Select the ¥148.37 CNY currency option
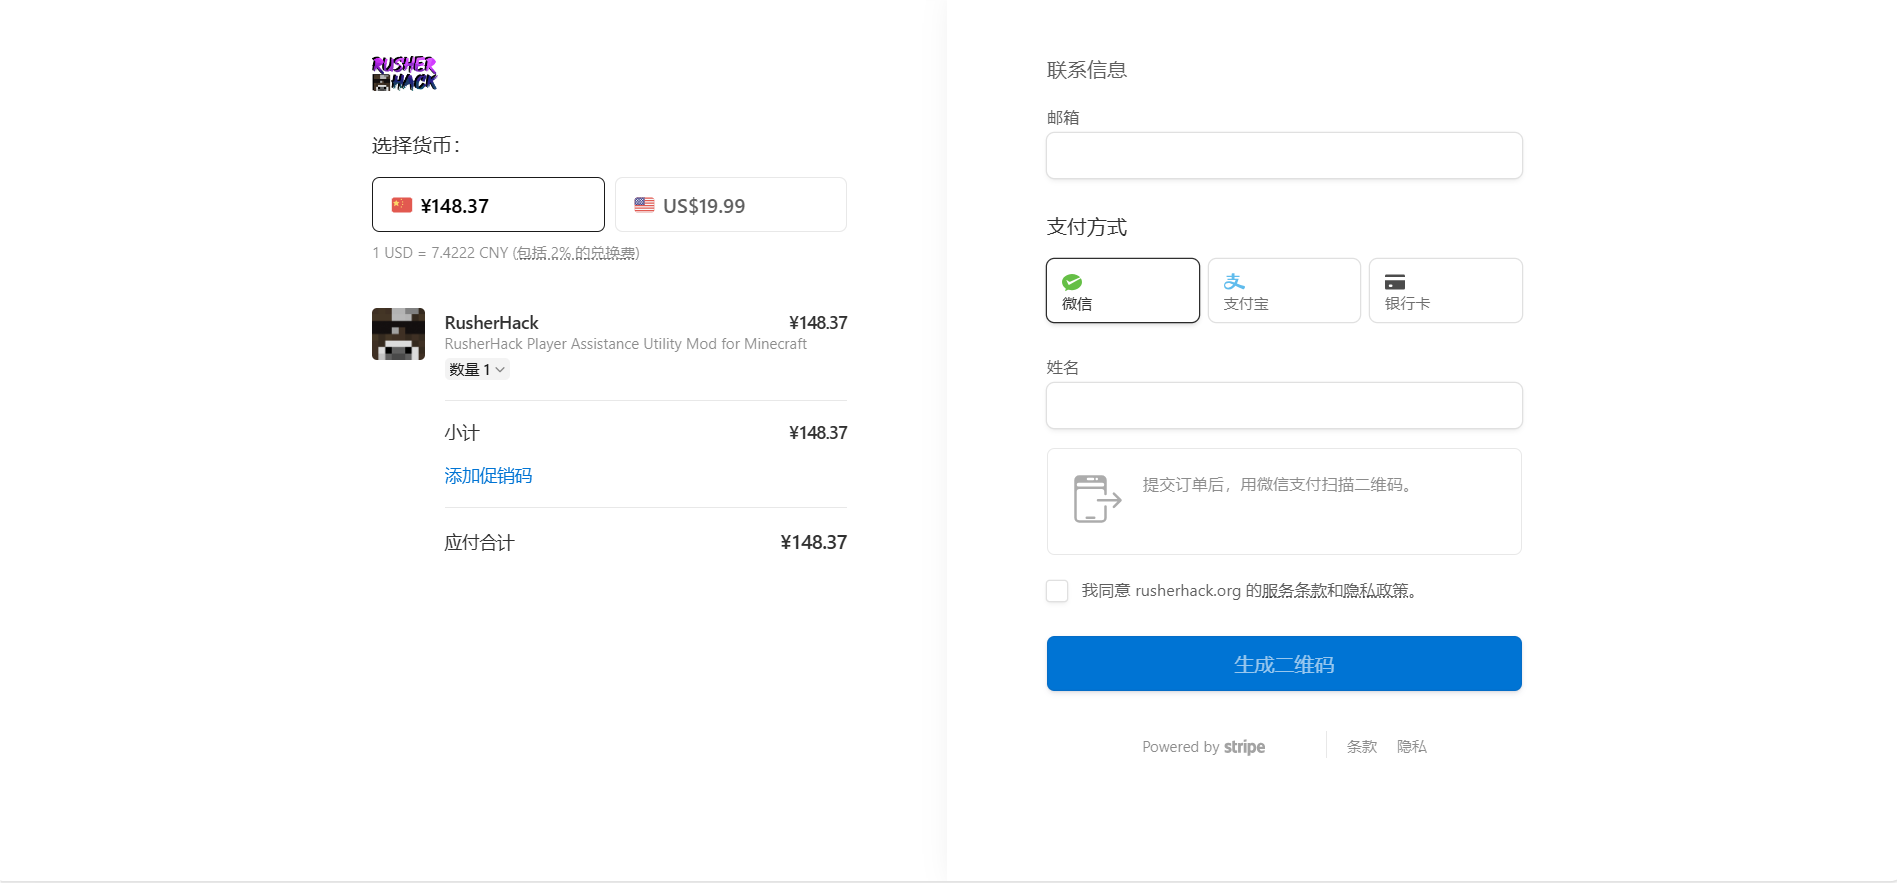This screenshot has height=884, width=1898. click(x=488, y=205)
